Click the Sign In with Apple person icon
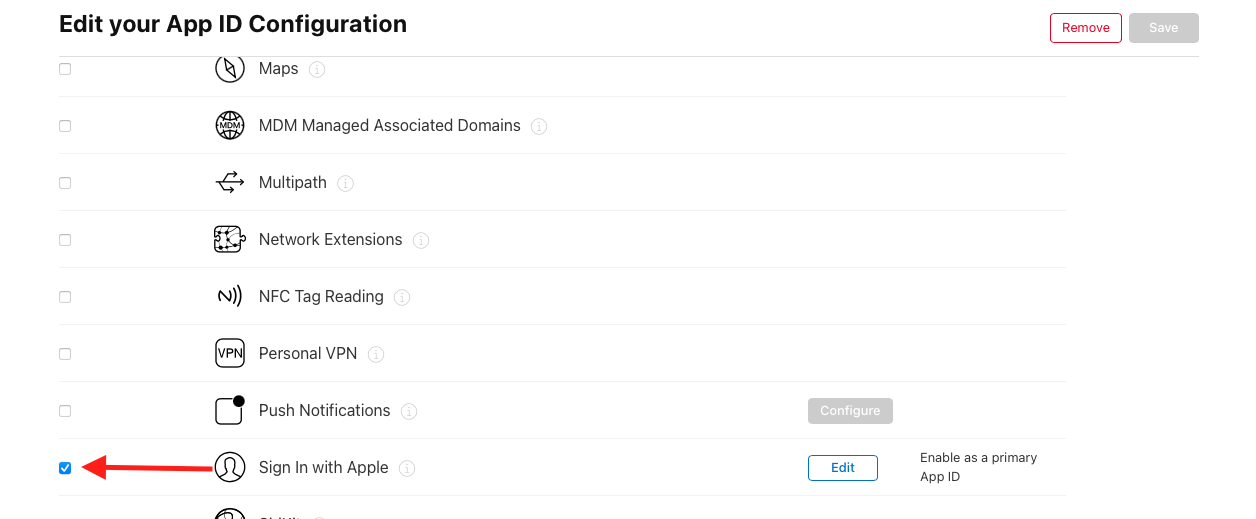 [230, 467]
